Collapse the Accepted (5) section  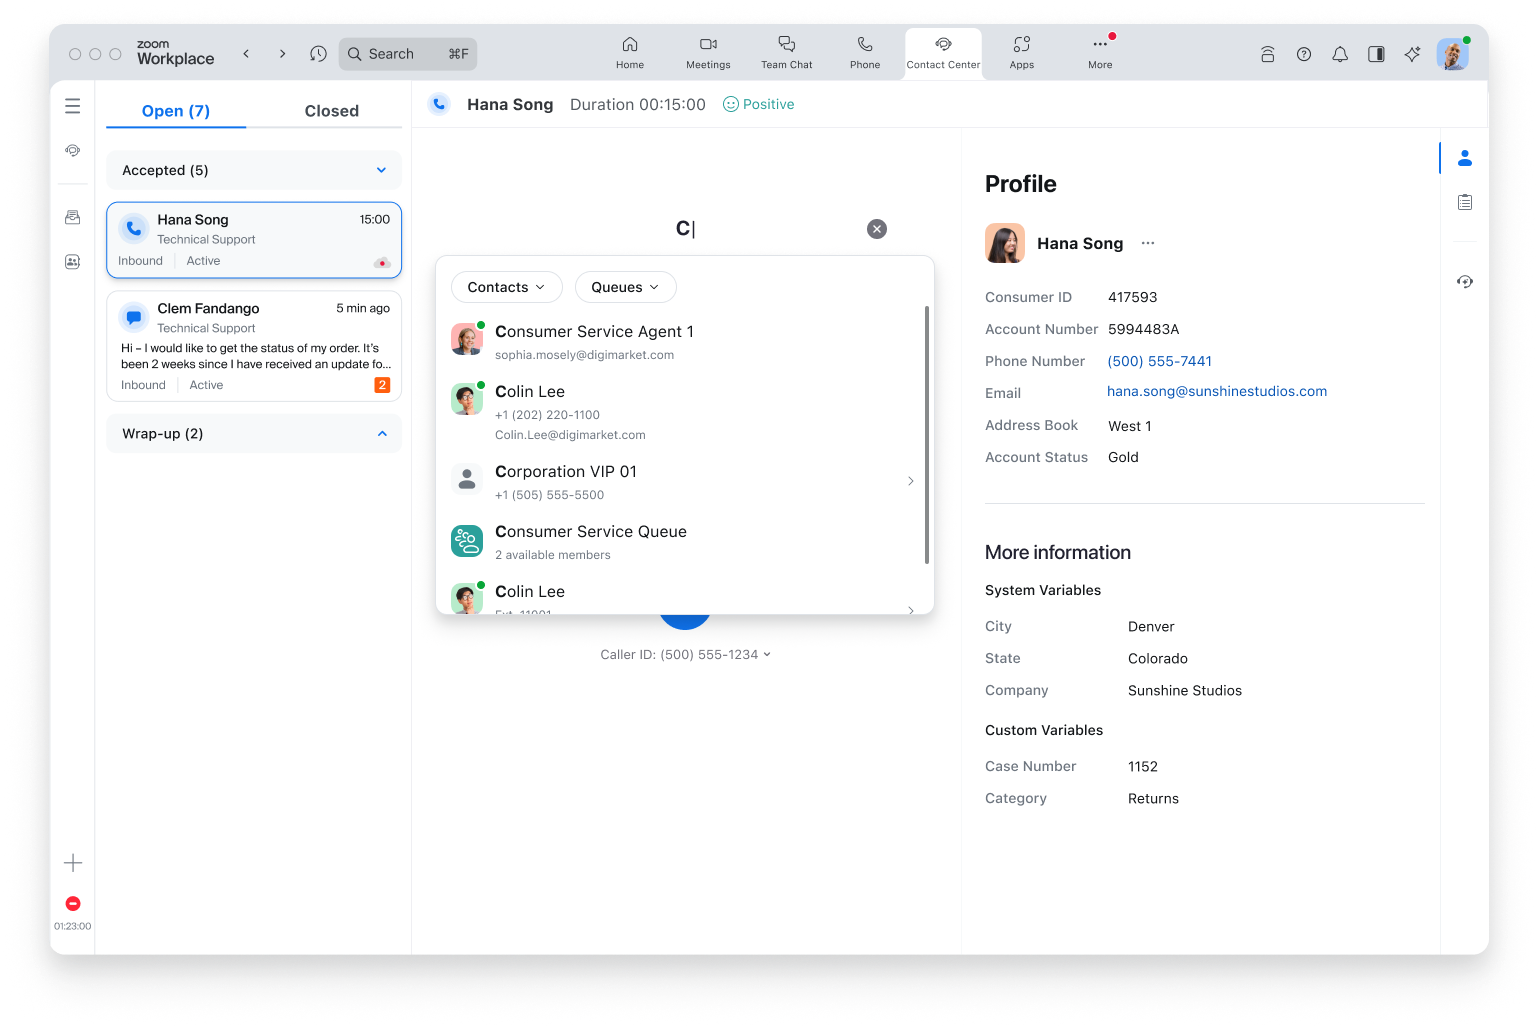[x=381, y=170]
